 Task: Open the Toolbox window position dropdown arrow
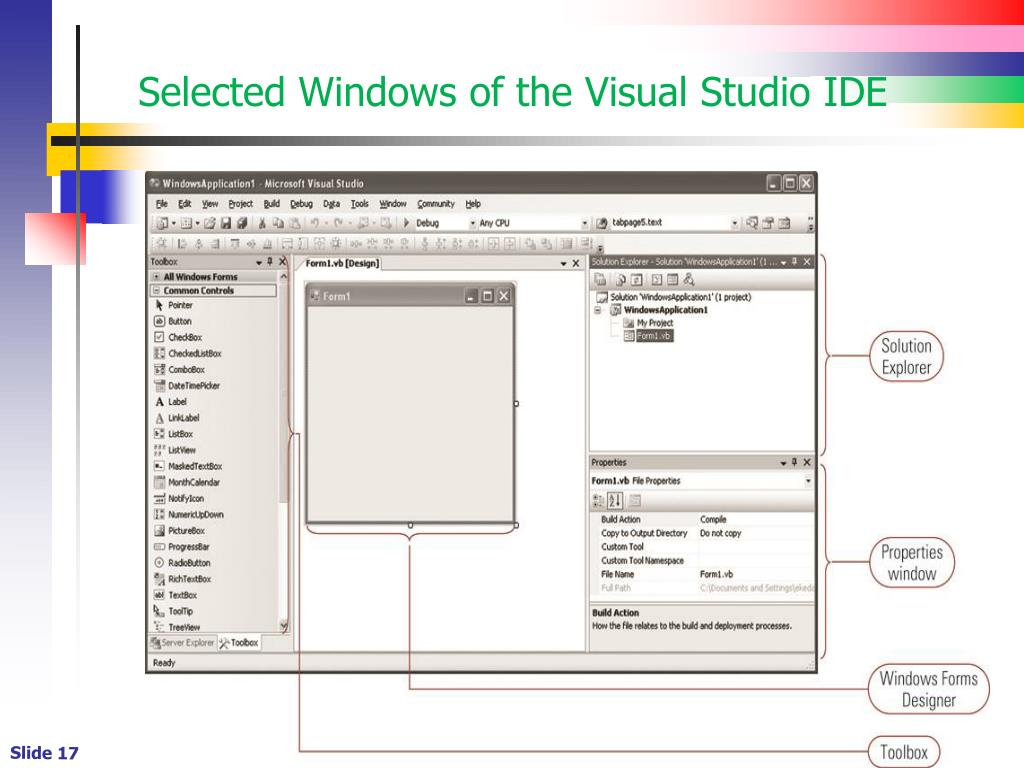[259, 263]
